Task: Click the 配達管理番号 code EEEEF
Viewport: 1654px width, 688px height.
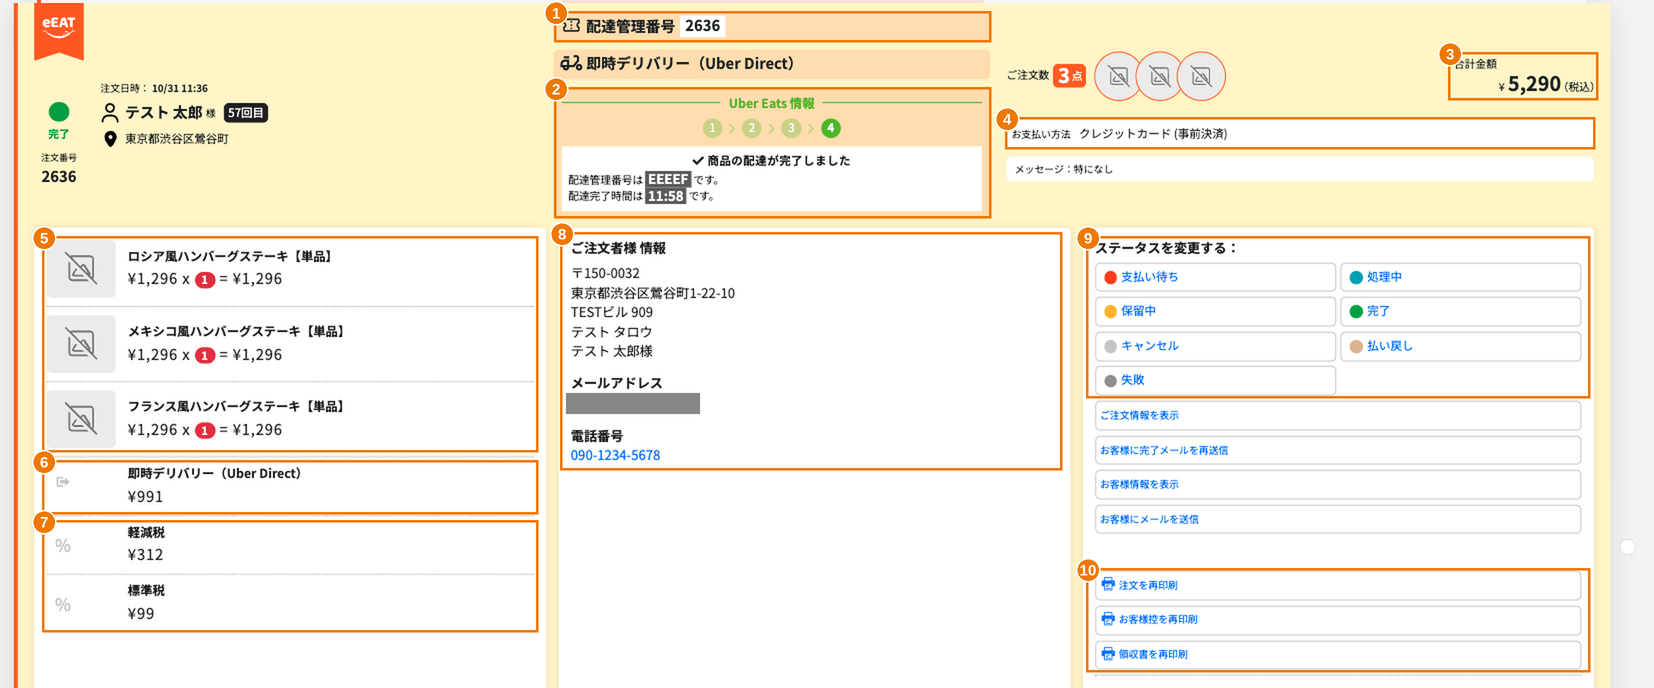Action: click(668, 180)
